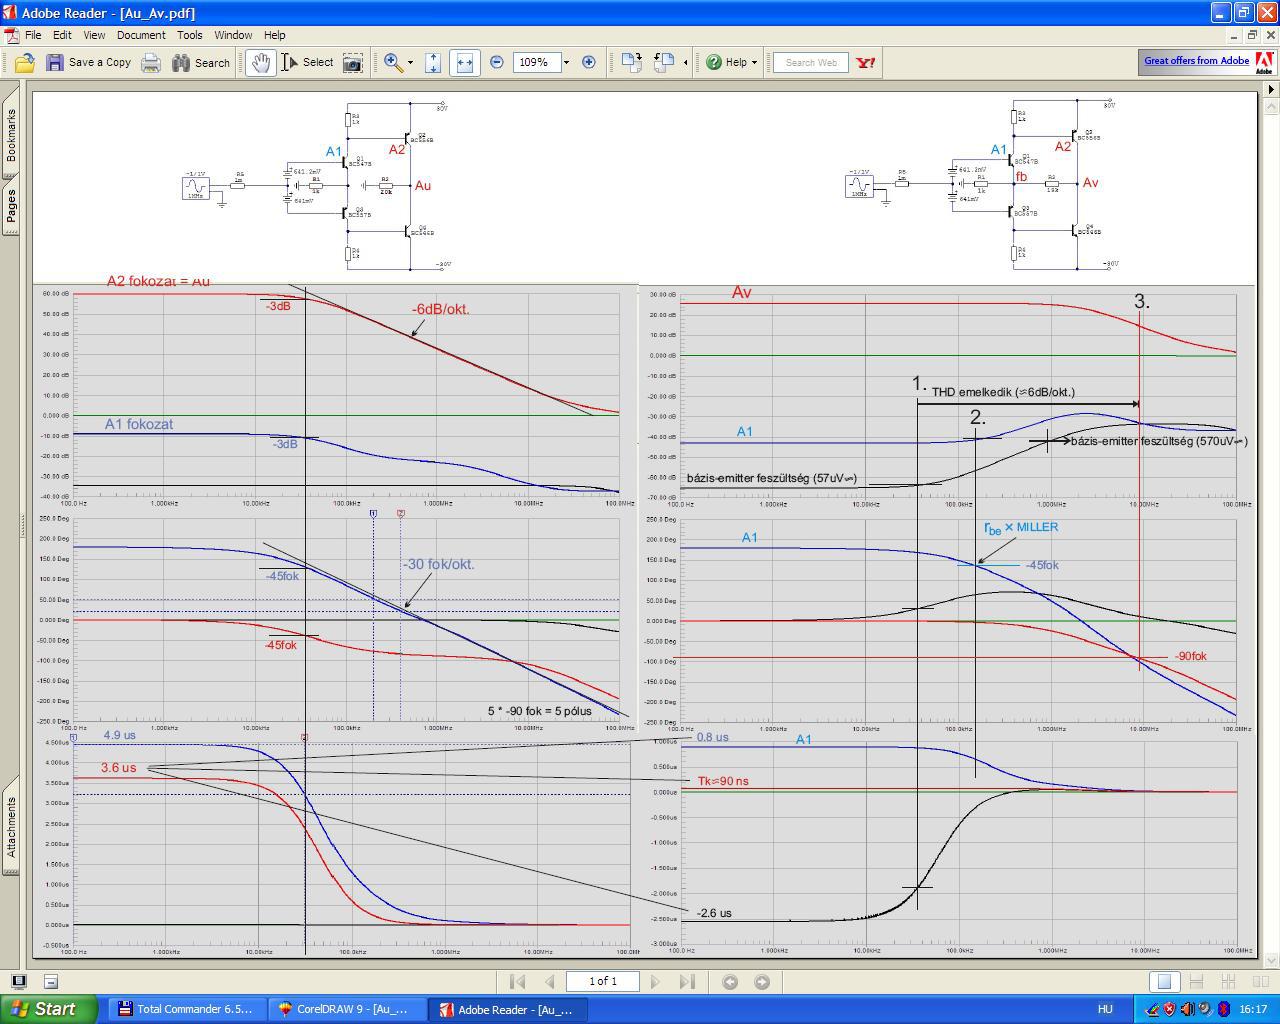Click the Open file folder icon

click(24, 62)
